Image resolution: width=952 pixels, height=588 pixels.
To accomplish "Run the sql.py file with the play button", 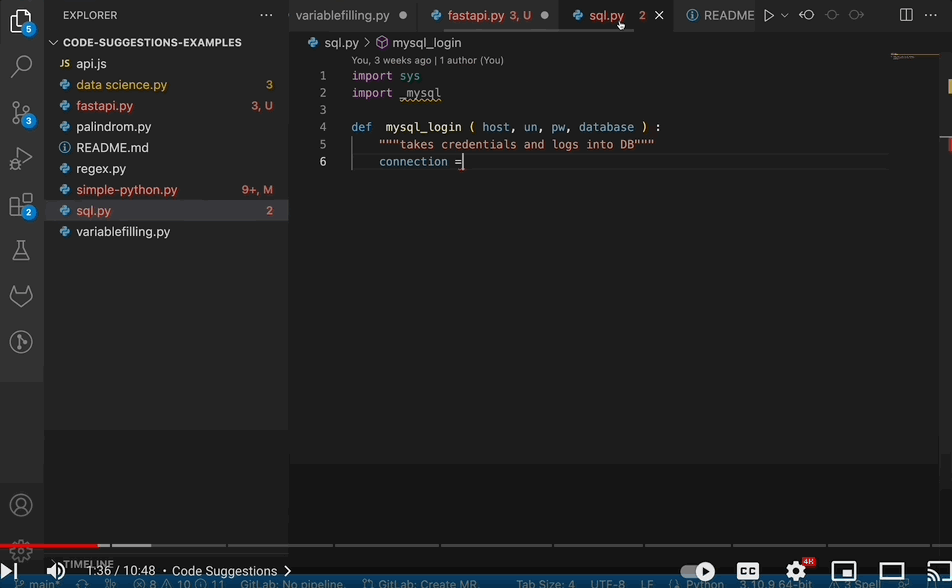I will pyautogui.click(x=769, y=15).
